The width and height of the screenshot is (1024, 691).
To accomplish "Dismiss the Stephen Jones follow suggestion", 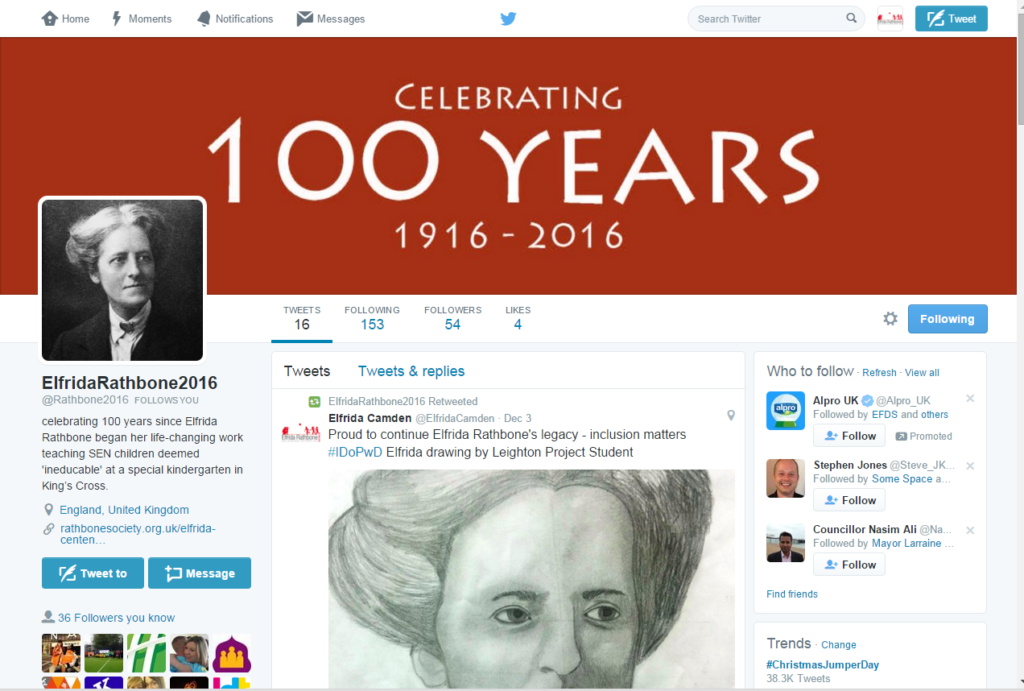I will (x=970, y=466).
